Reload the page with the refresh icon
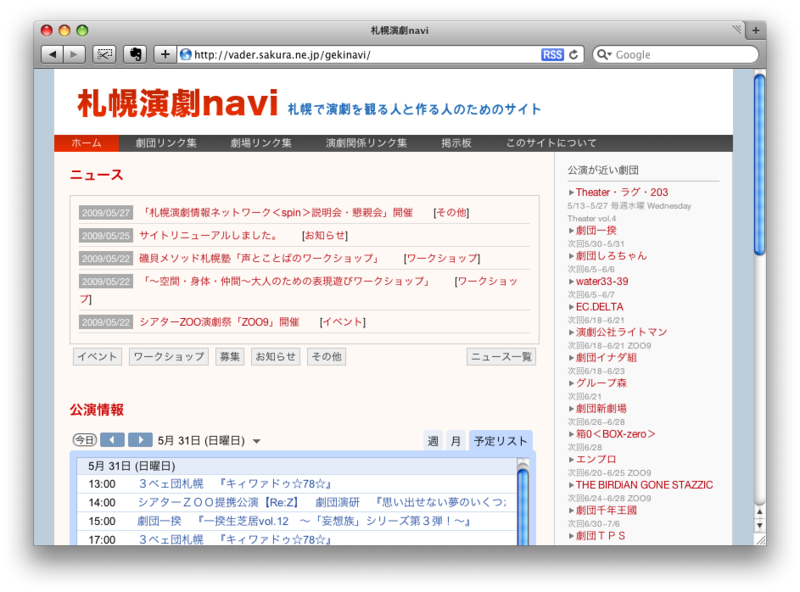 pos(573,55)
